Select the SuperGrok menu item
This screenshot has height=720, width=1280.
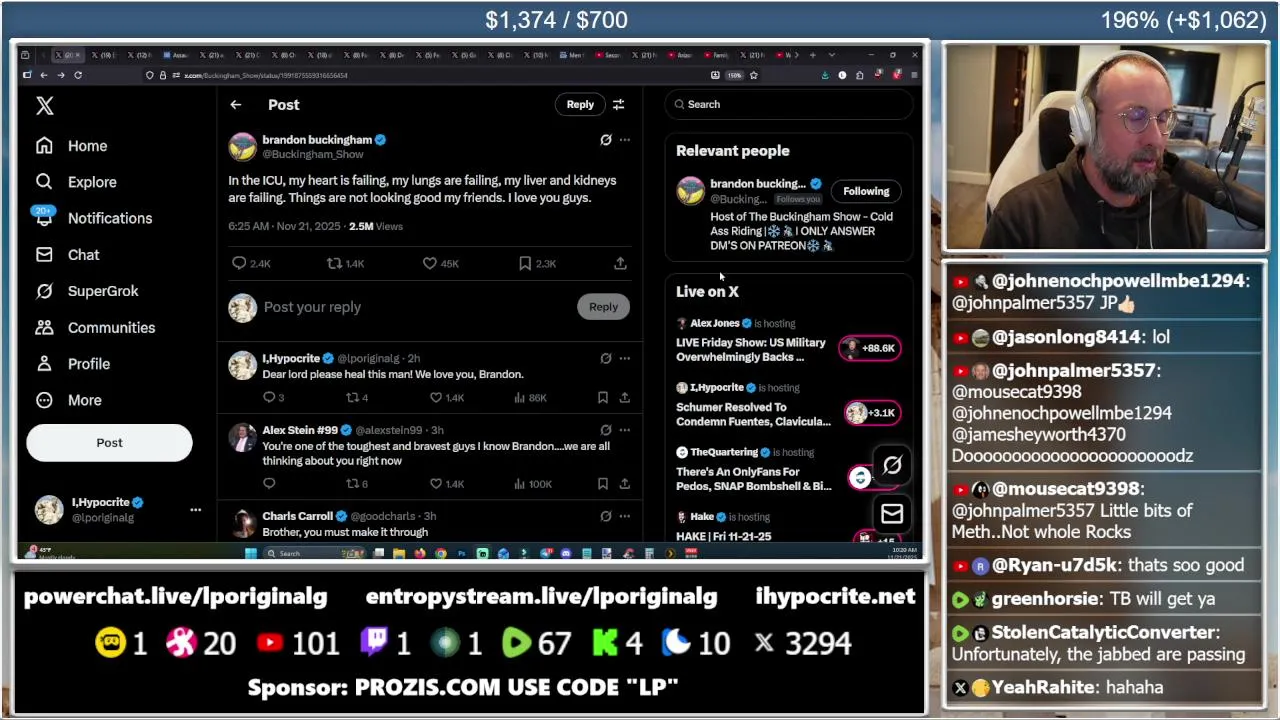coord(103,291)
